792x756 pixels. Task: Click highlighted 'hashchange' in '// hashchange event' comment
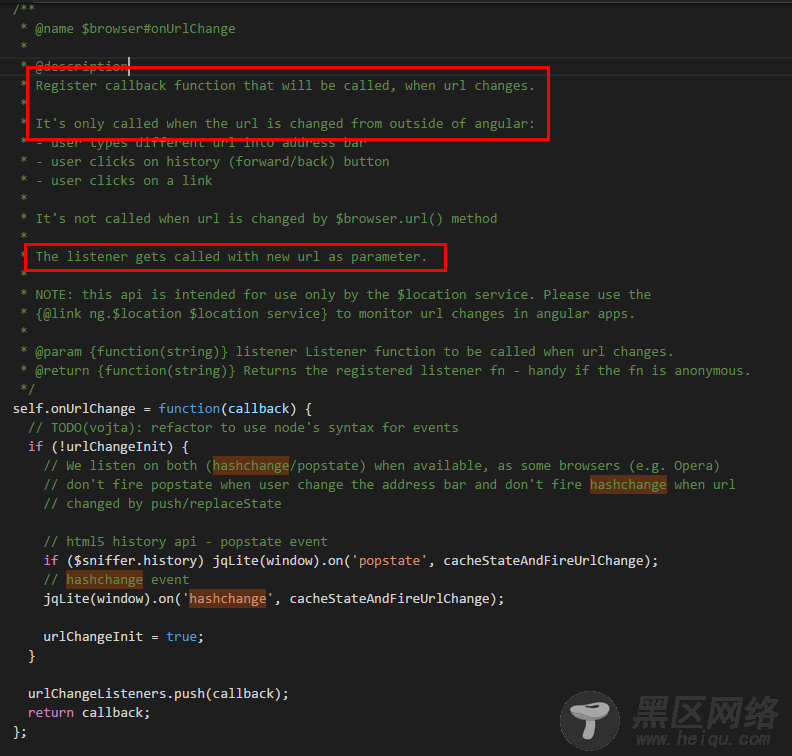pos(104,580)
